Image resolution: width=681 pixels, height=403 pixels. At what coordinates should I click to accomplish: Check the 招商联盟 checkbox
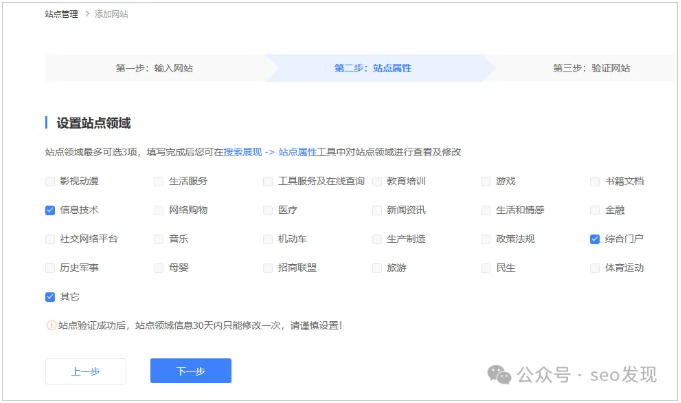[268, 268]
